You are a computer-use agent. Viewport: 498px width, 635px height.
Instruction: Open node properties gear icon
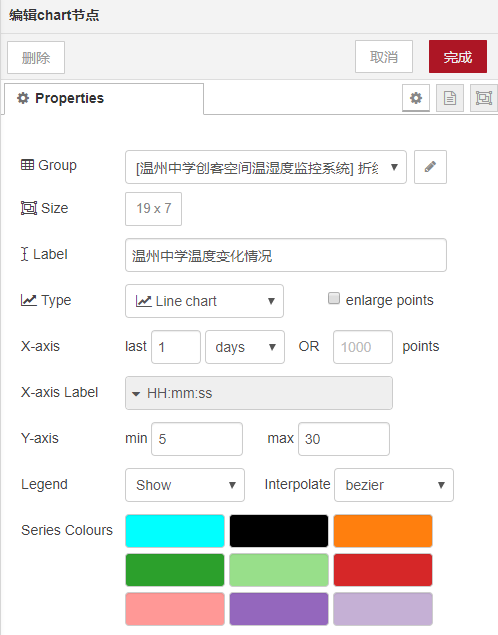point(416,98)
